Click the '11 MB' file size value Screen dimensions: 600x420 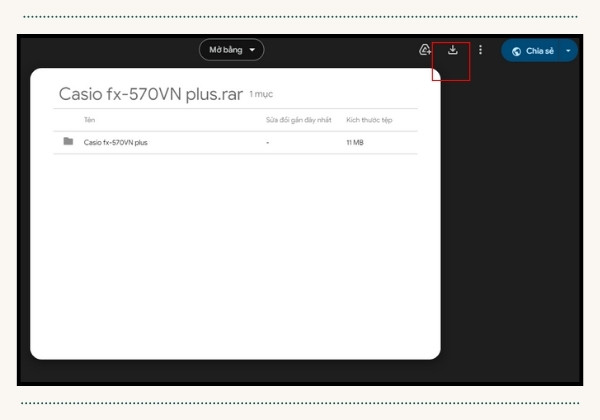tap(355, 142)
